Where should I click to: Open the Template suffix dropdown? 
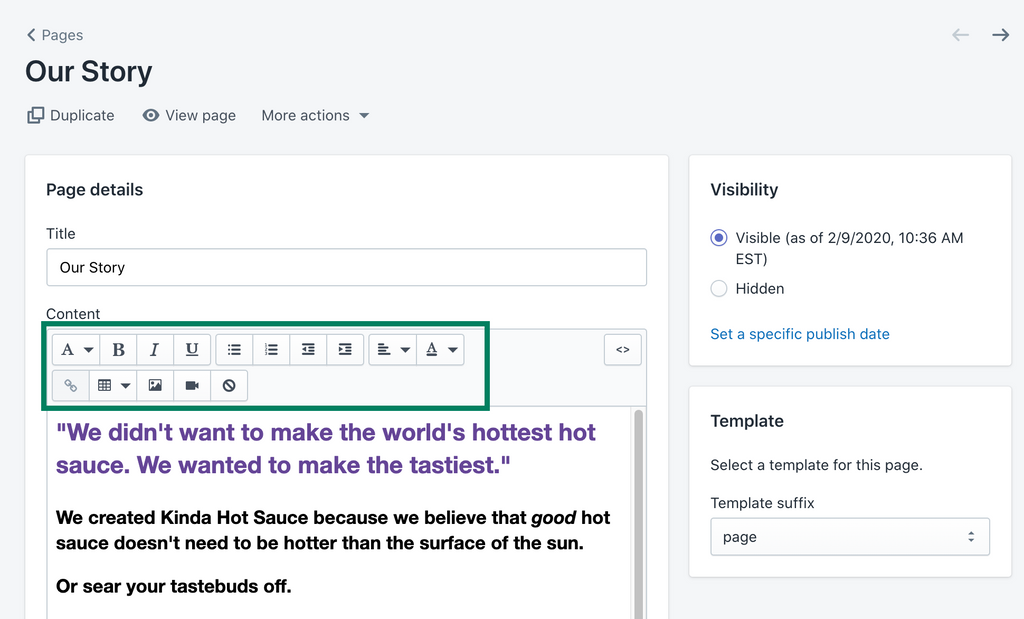850,537
